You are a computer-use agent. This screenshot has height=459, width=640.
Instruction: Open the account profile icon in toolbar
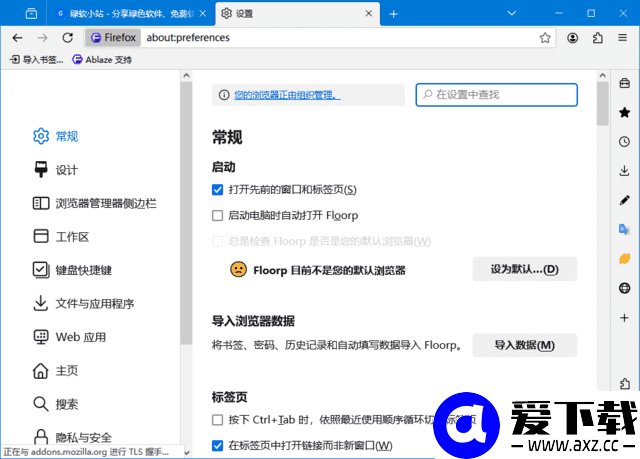coord(572,38)
